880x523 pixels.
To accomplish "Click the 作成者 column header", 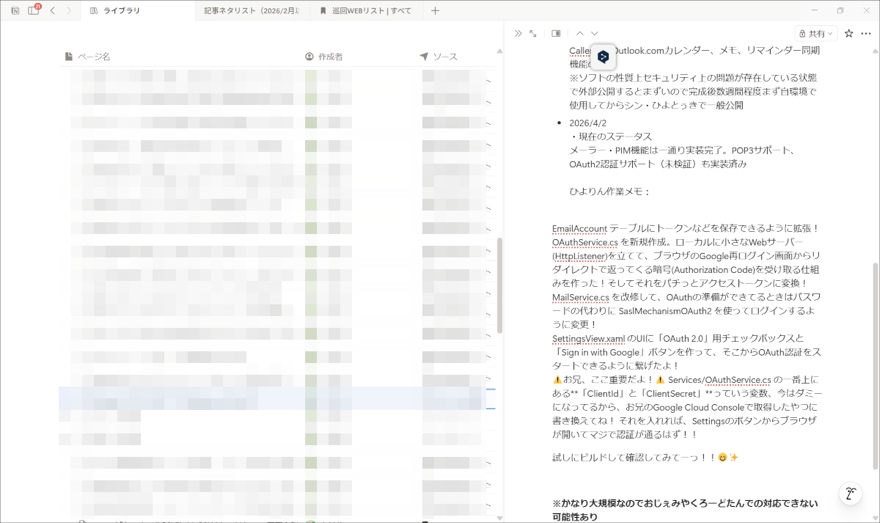I will pyautogui.click(x=330, y=57).
